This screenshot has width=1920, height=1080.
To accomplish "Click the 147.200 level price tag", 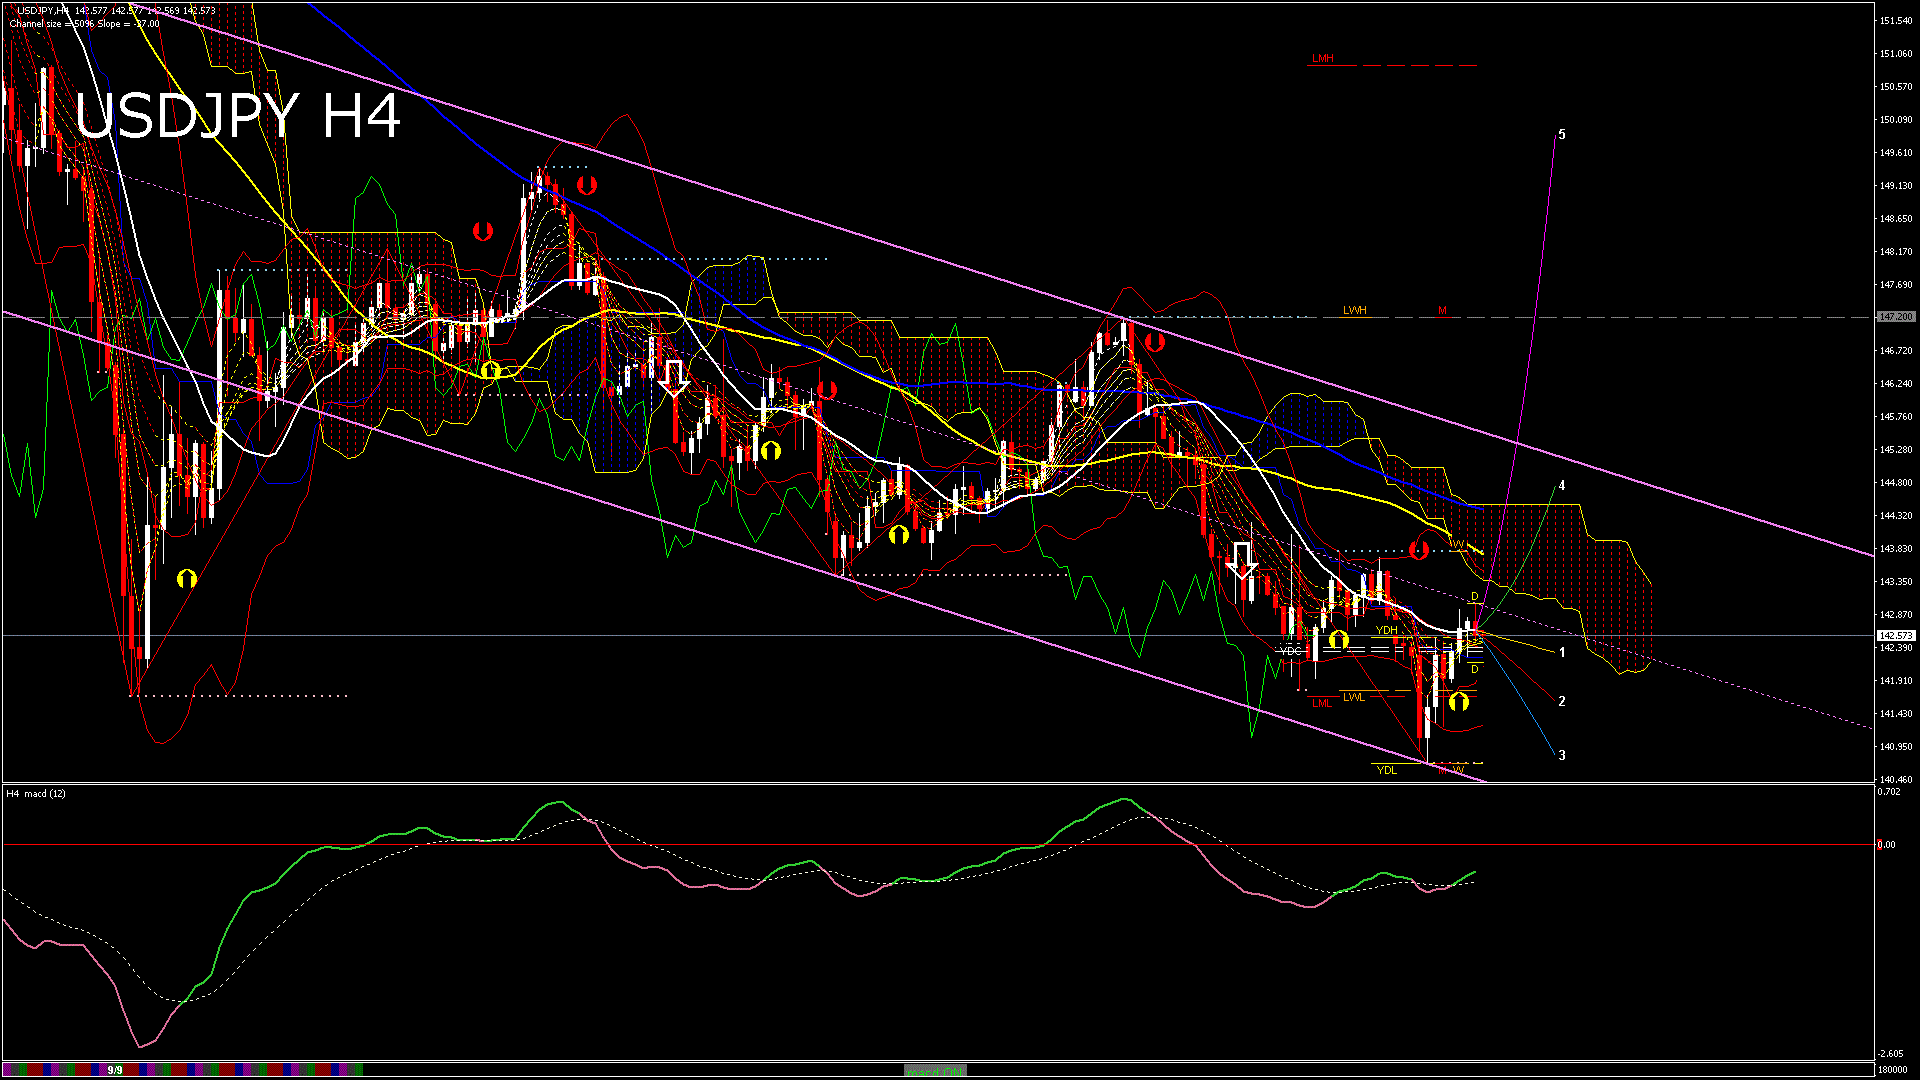I will pos(1895,317).
